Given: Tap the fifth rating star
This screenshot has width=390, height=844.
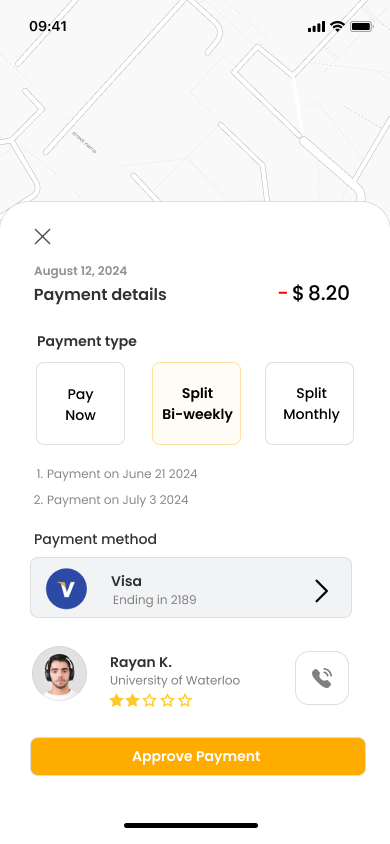Looking at the screenshot, I should coord(185,700).
